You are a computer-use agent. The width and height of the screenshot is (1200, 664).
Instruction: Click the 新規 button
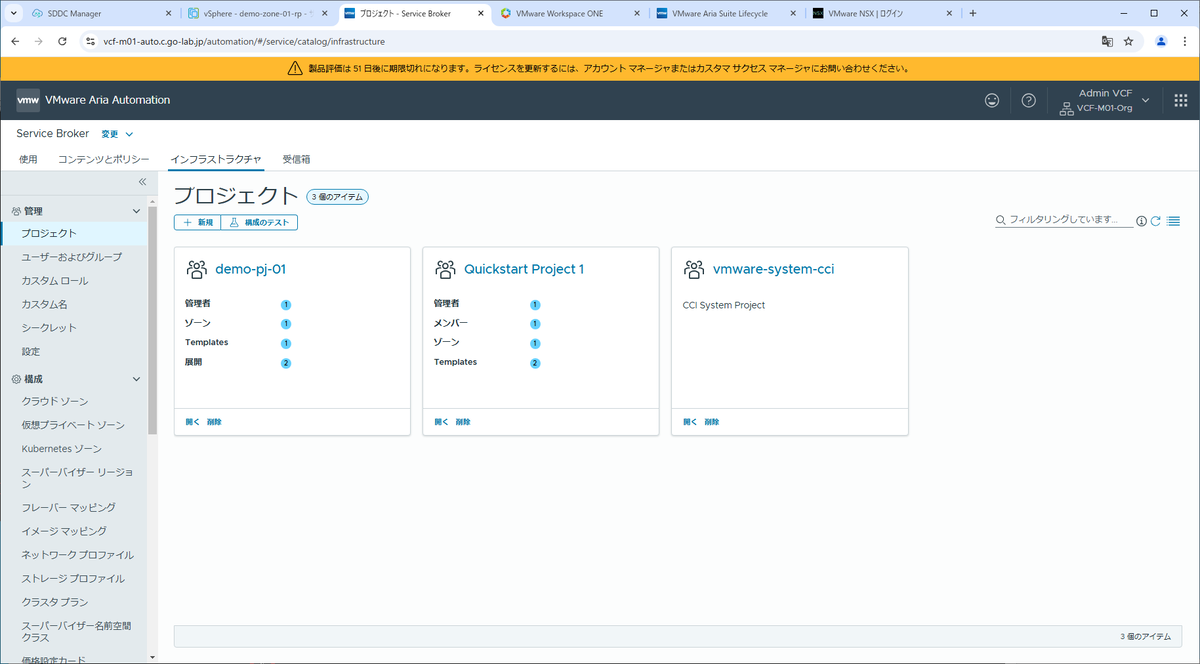(x=197, y=222)
